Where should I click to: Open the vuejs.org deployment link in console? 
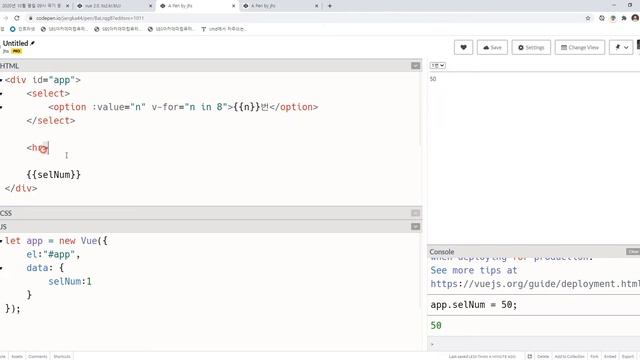535,284
